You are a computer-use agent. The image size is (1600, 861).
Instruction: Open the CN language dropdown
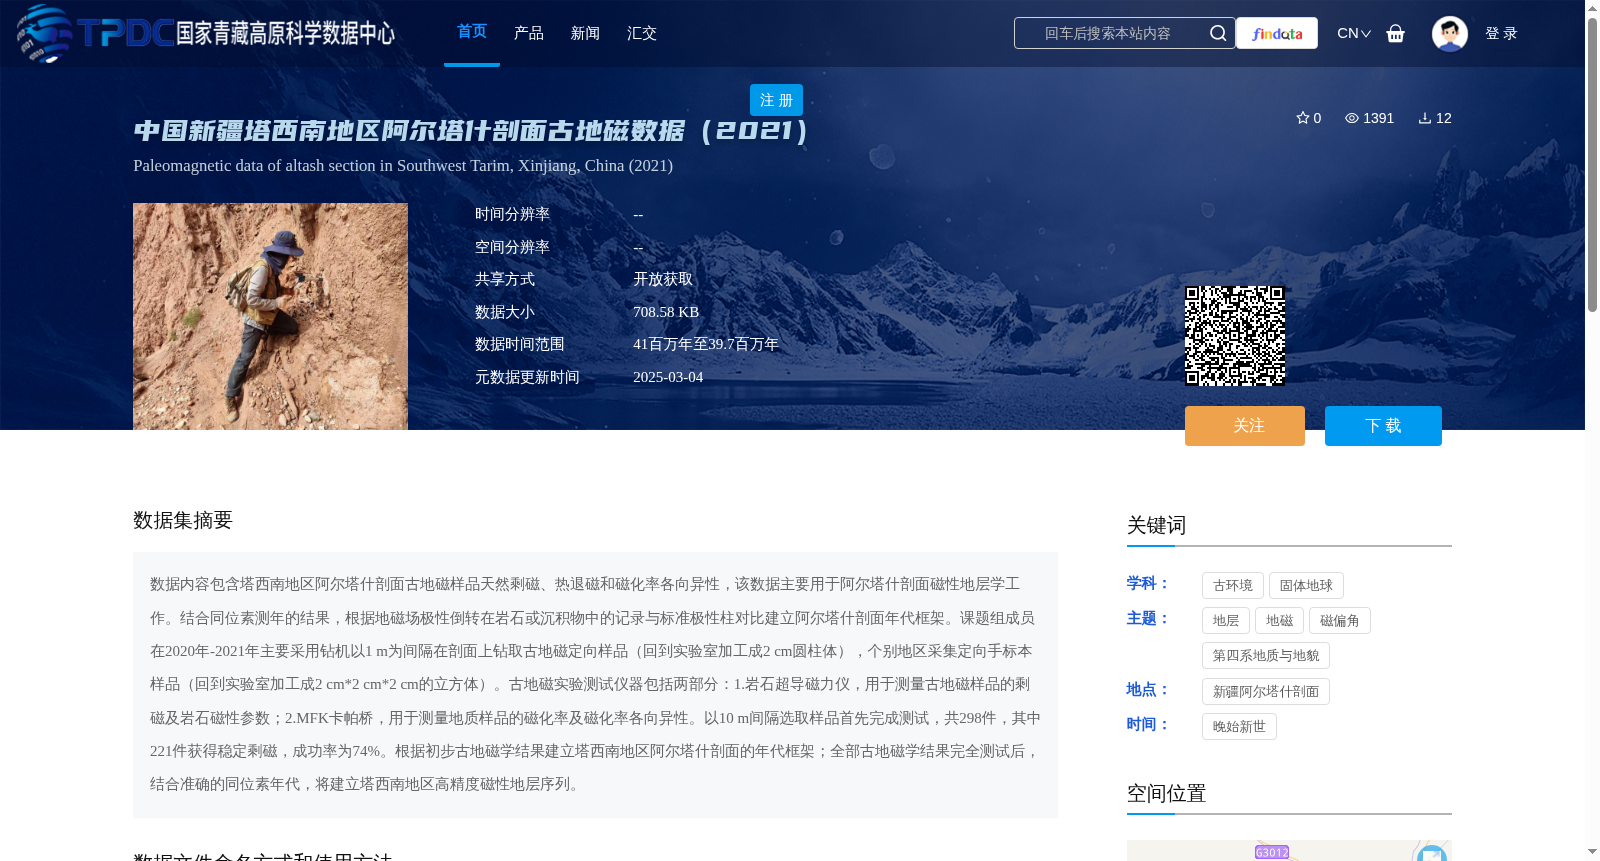pos(1354,33)
